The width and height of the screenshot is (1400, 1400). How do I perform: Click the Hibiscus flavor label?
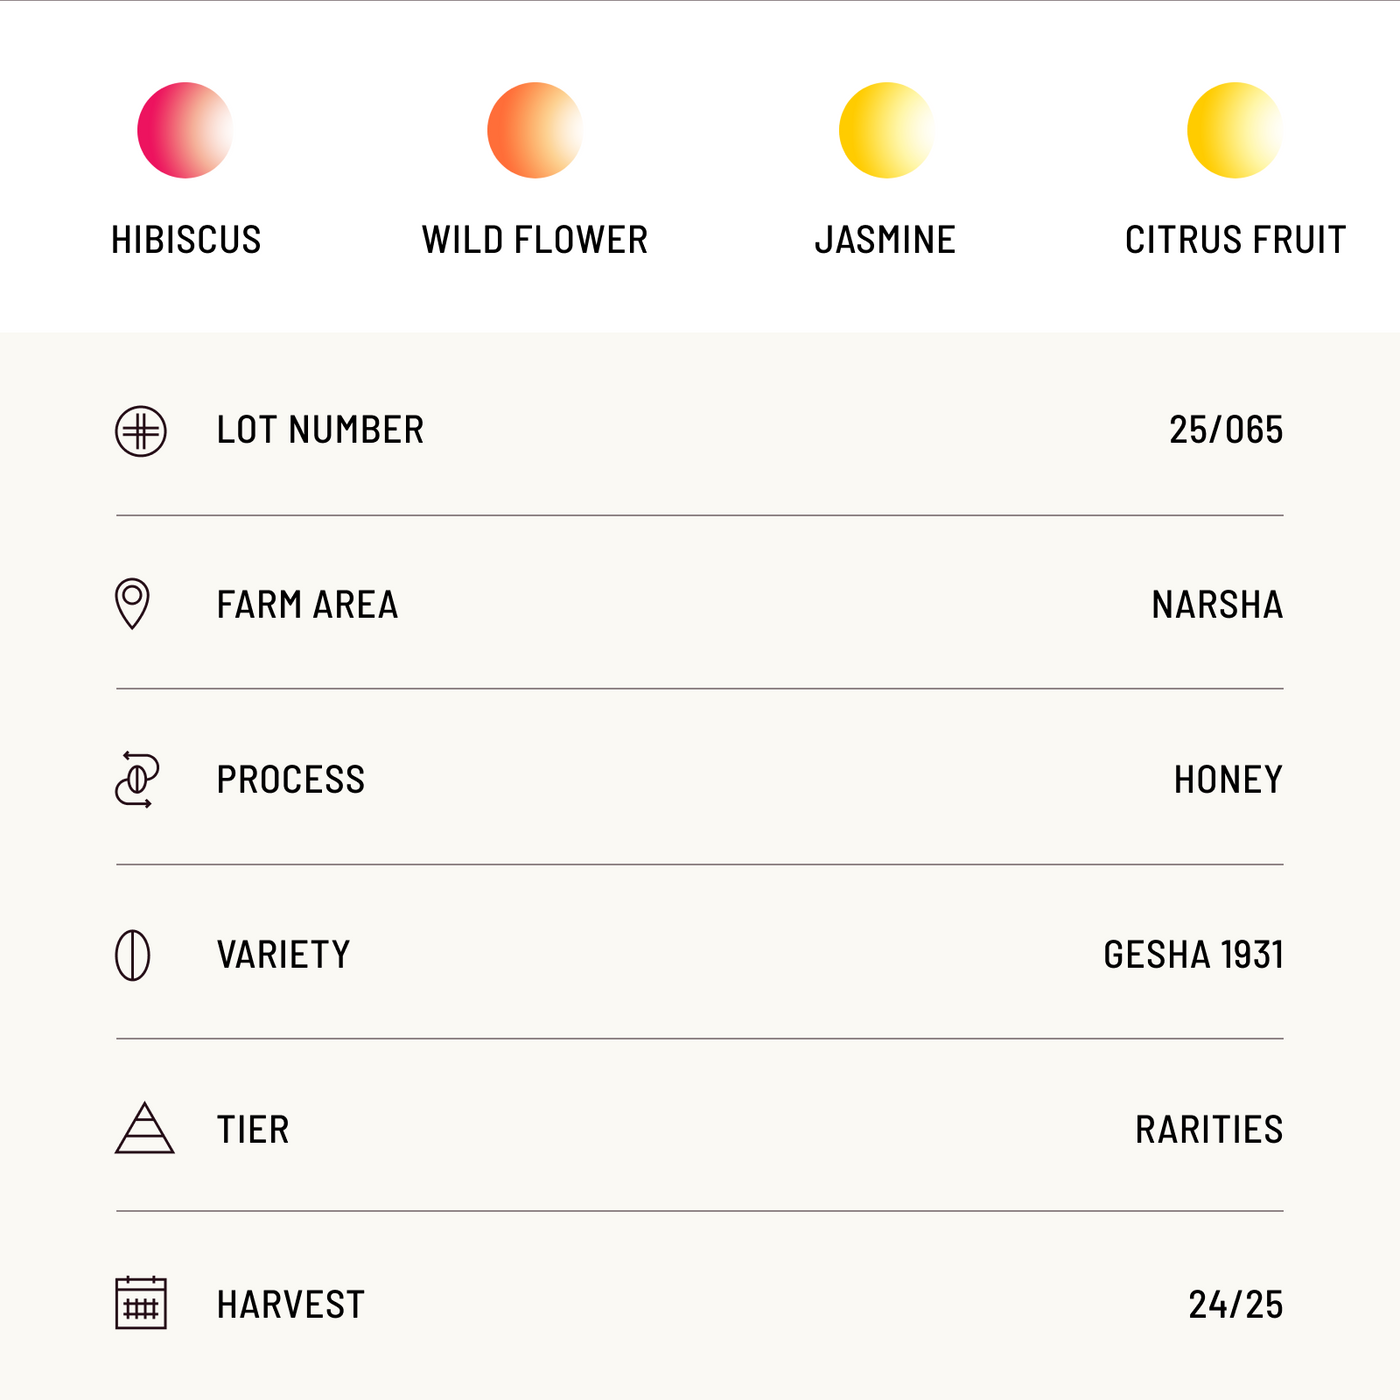(x=186, y=240)
